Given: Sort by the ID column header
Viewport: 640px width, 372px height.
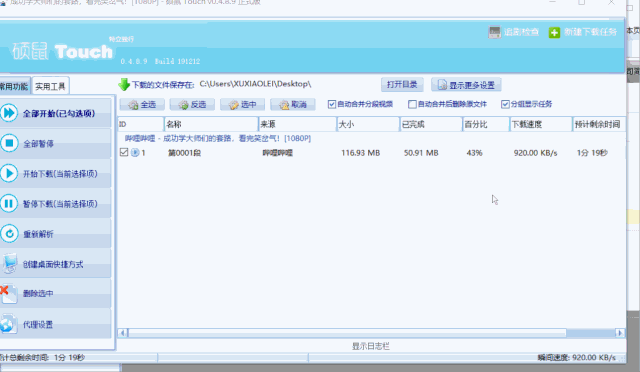Looking at the screenshot, I should (140, 124).
